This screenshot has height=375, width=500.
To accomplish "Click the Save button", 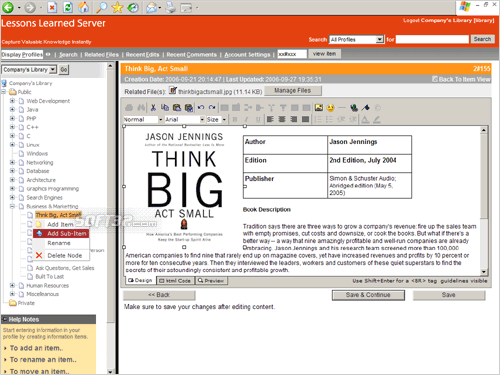I will [449, 295].
